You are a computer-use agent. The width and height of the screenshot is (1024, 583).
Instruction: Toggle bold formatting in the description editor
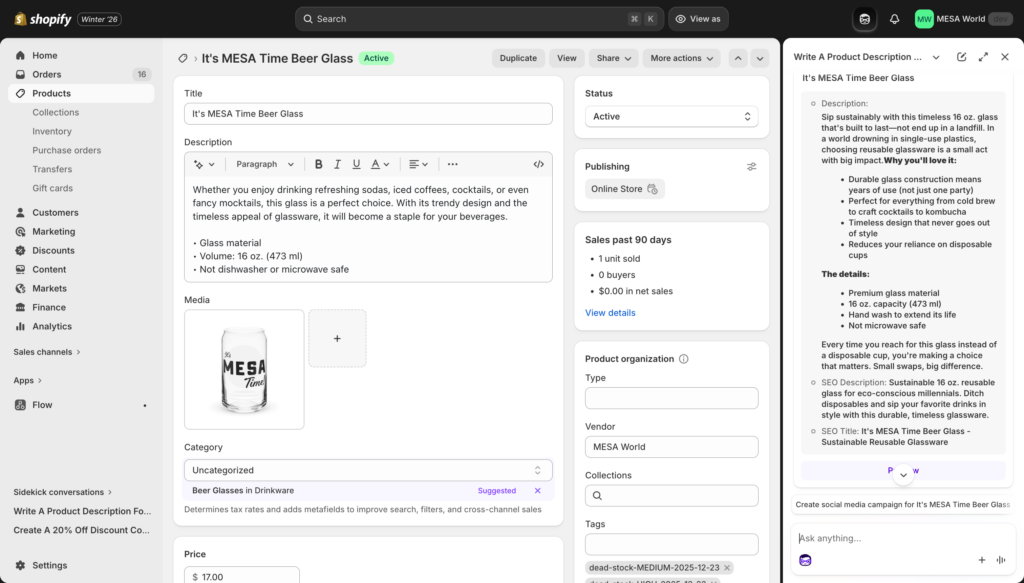[319, 164]
